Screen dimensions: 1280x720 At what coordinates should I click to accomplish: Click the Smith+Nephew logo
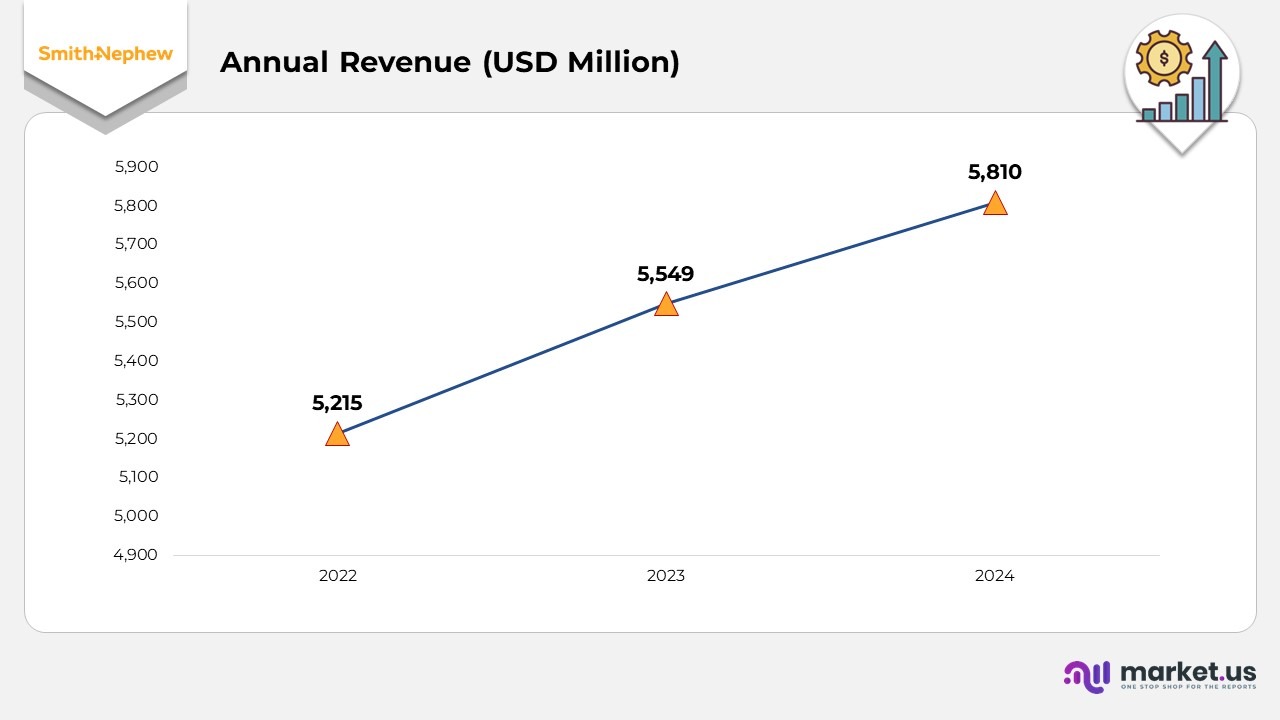click(x=105, y=54)
